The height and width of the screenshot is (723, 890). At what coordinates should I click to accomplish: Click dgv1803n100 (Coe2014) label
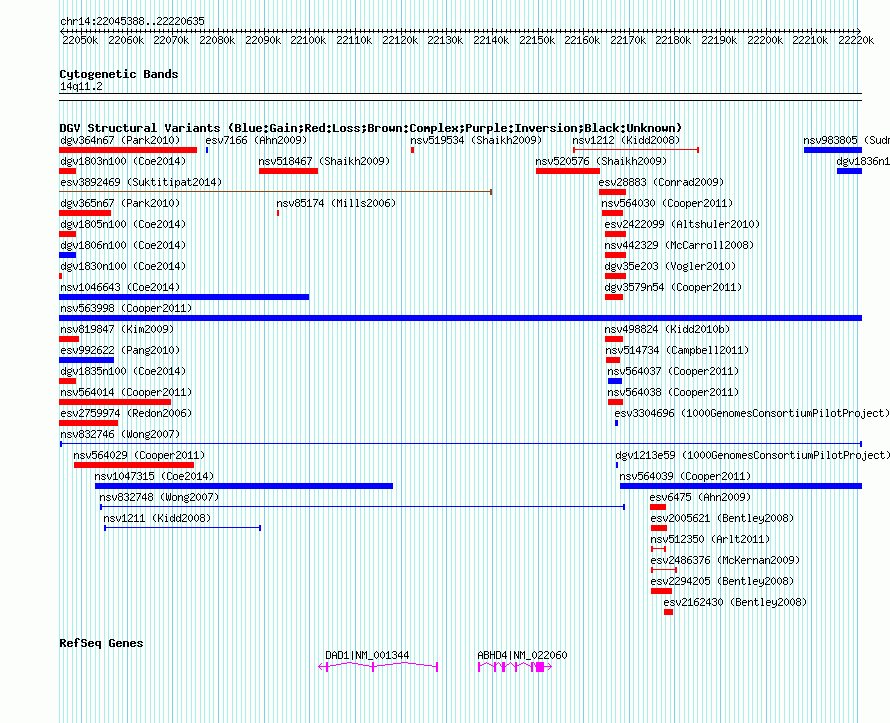123,161
